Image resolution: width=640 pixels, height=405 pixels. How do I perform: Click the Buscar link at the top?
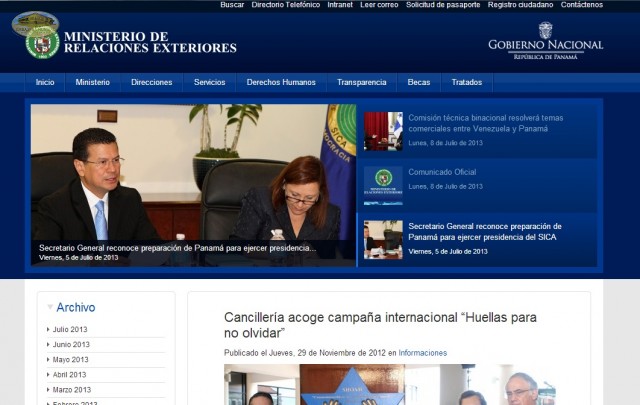pyautogui.click(x=232, y=5)
